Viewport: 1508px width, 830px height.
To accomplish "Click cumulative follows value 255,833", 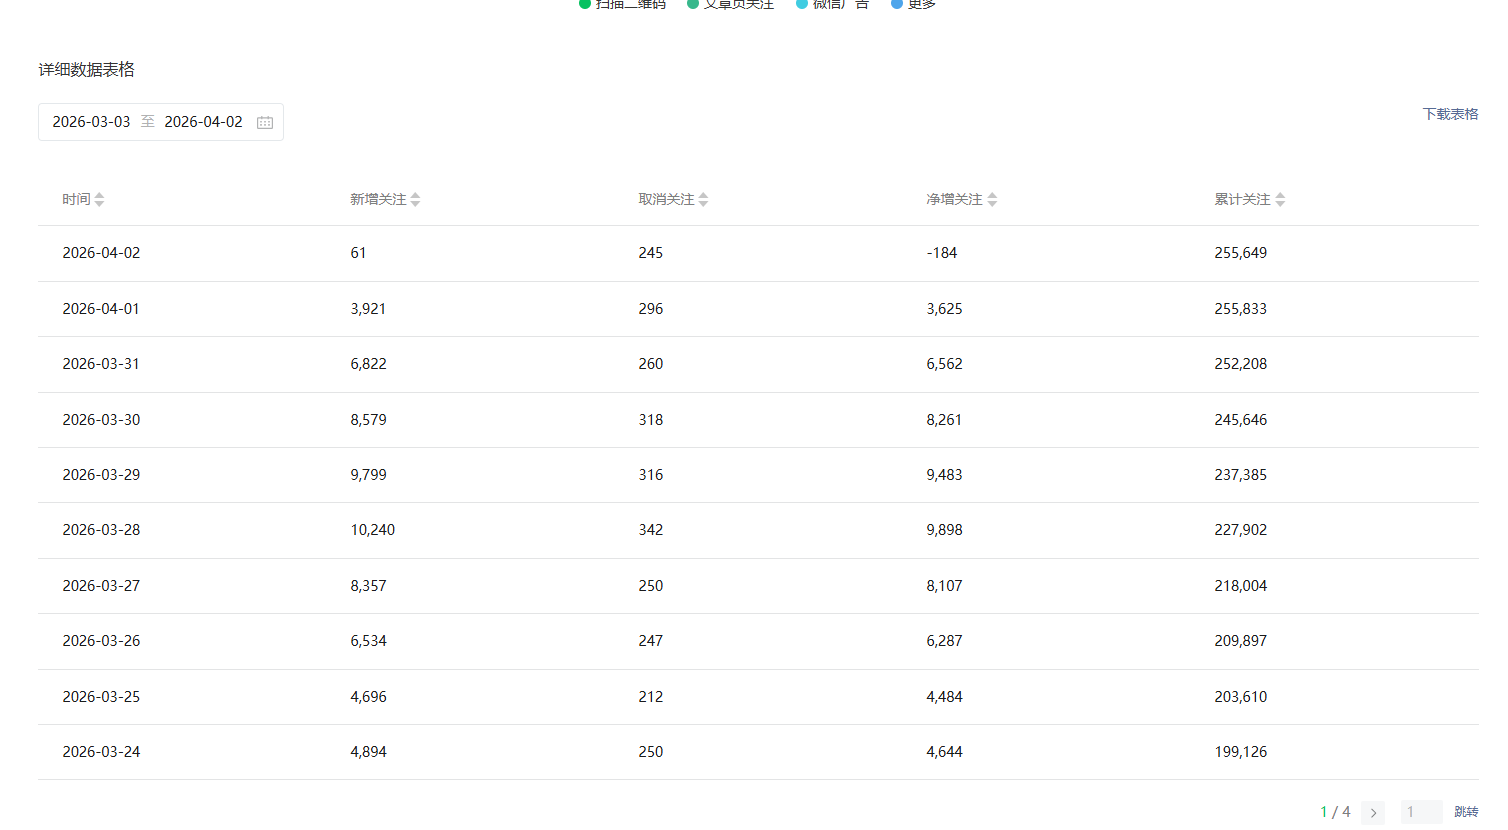I will click(1240, 309).
